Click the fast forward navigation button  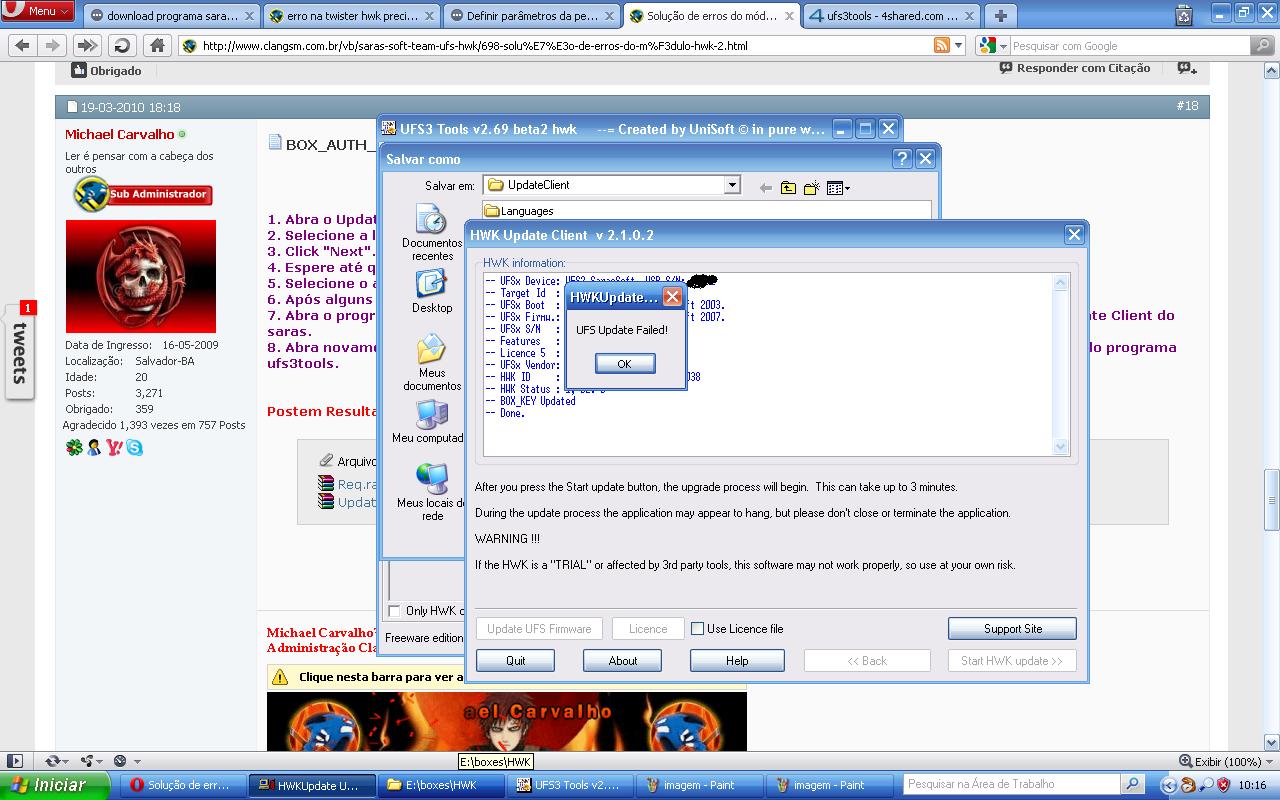[87, 46]
